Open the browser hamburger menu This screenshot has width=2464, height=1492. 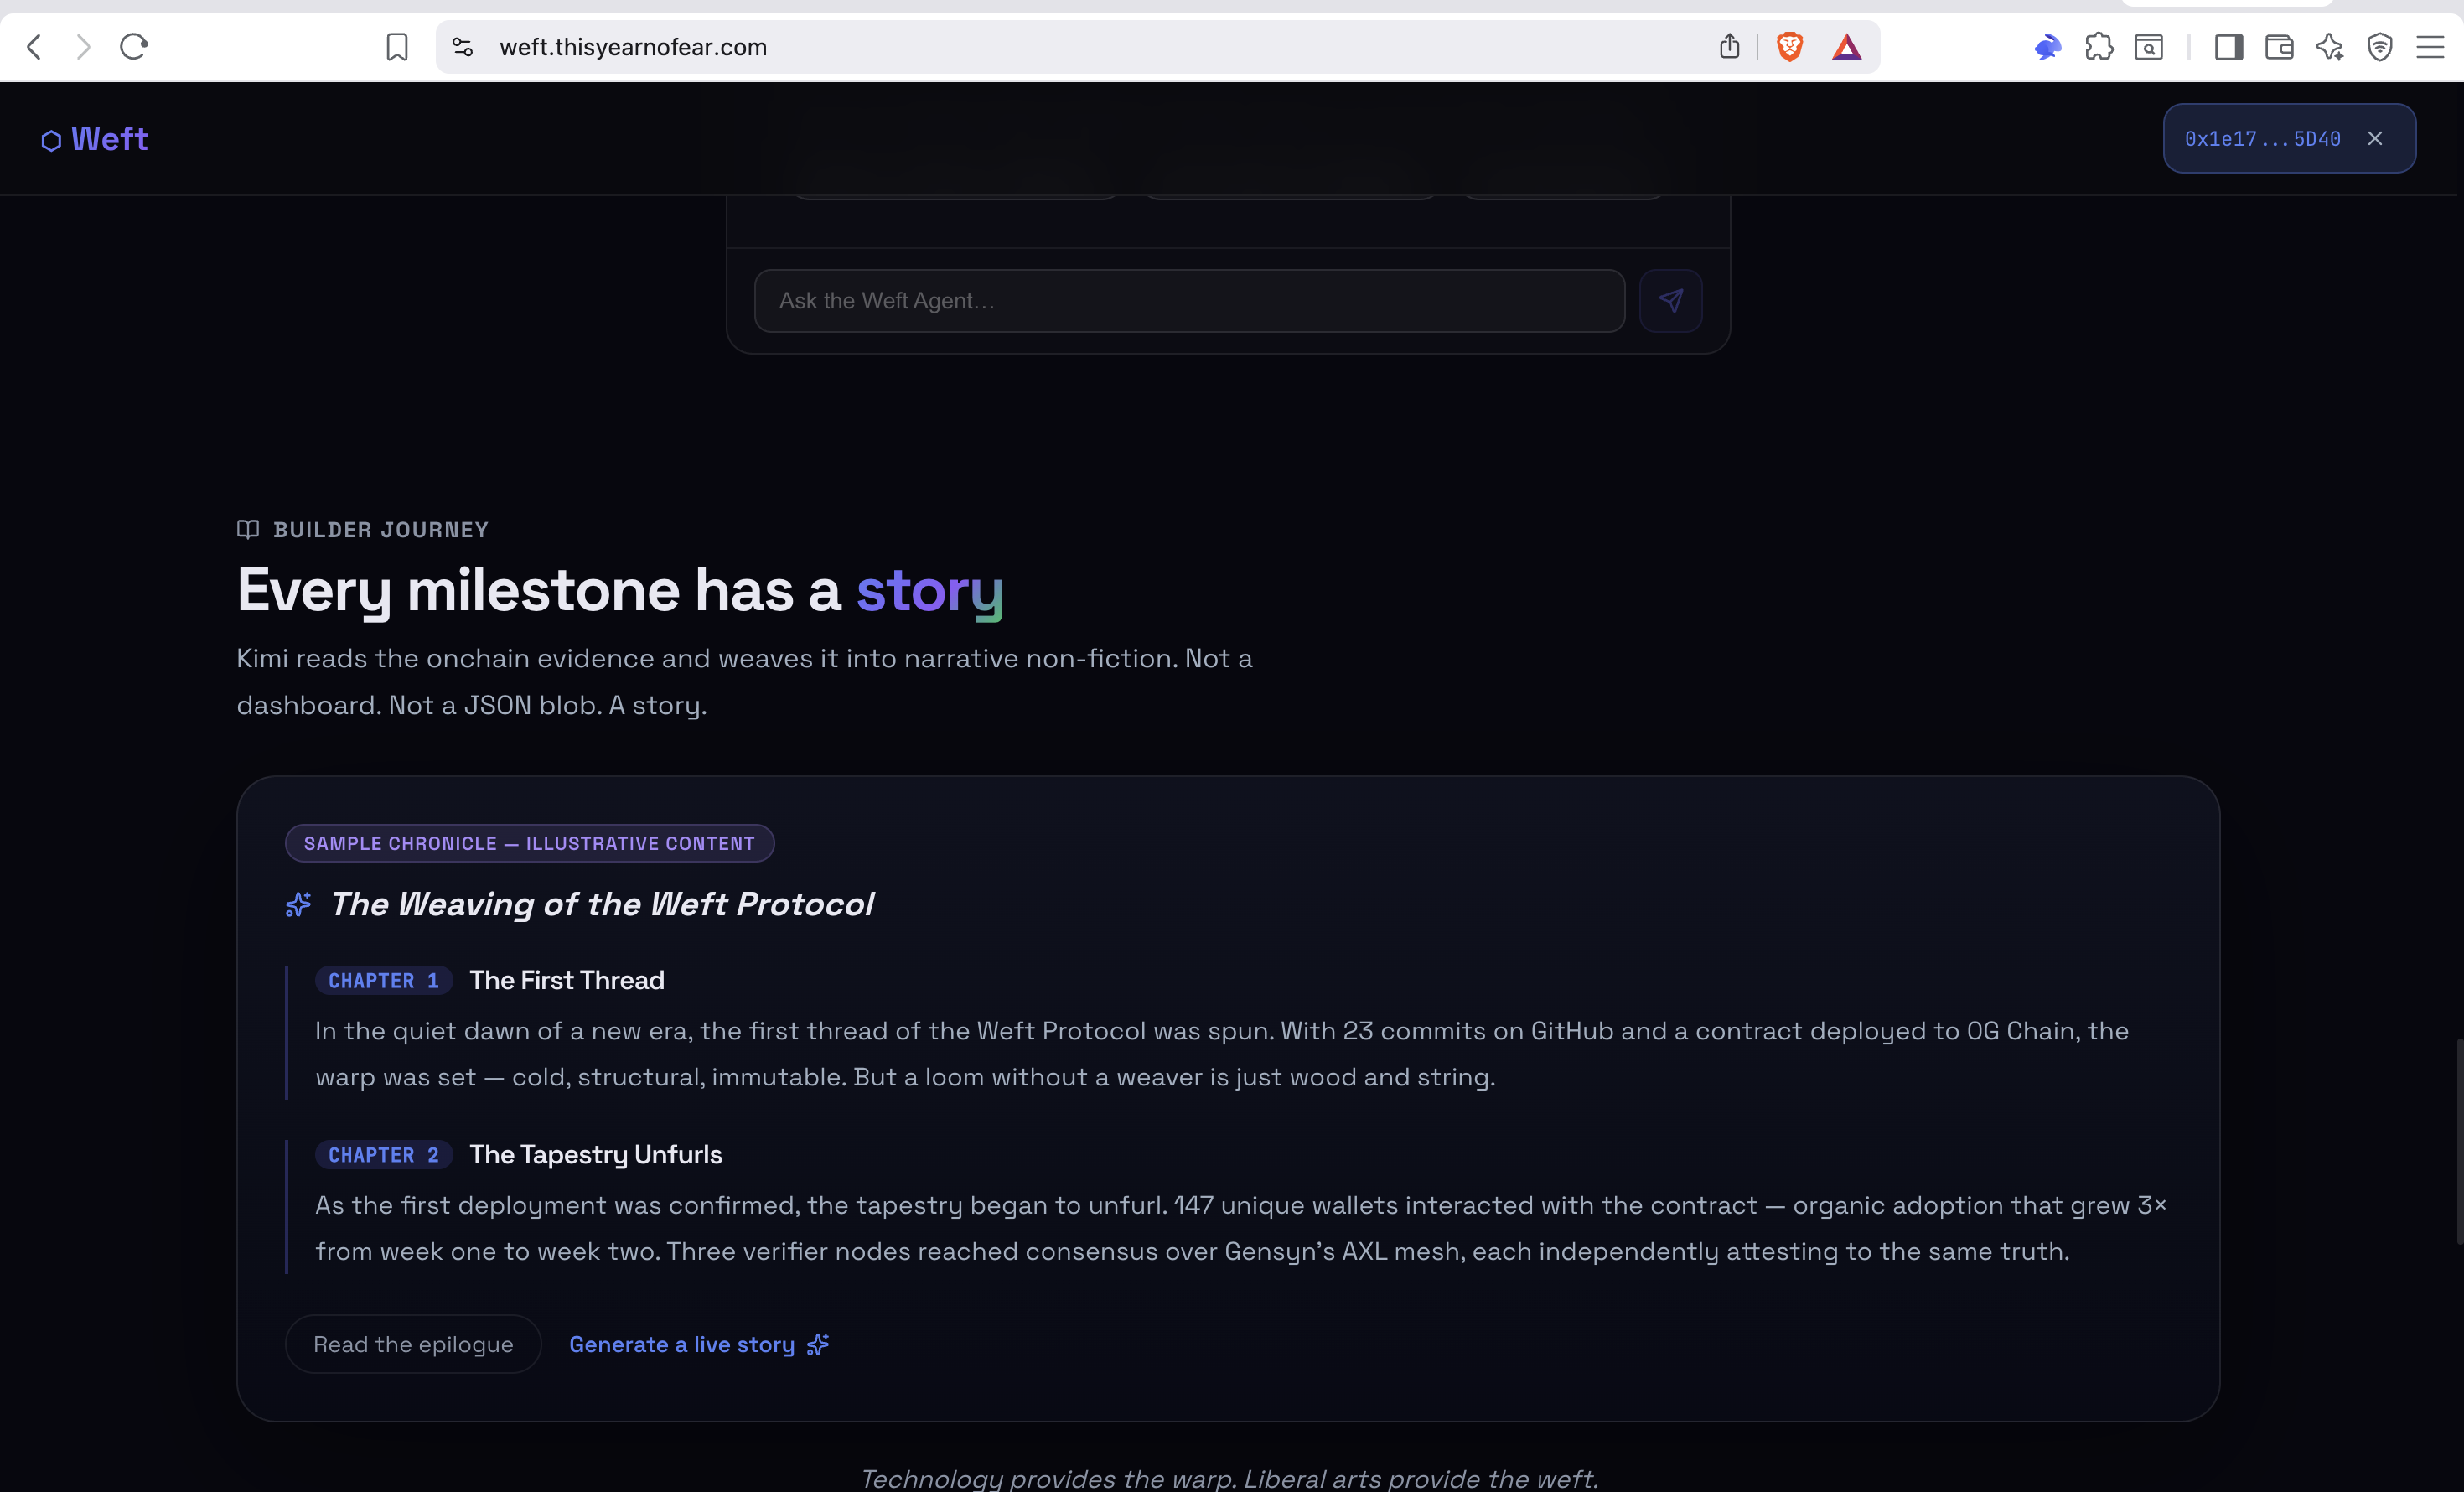2430,47
